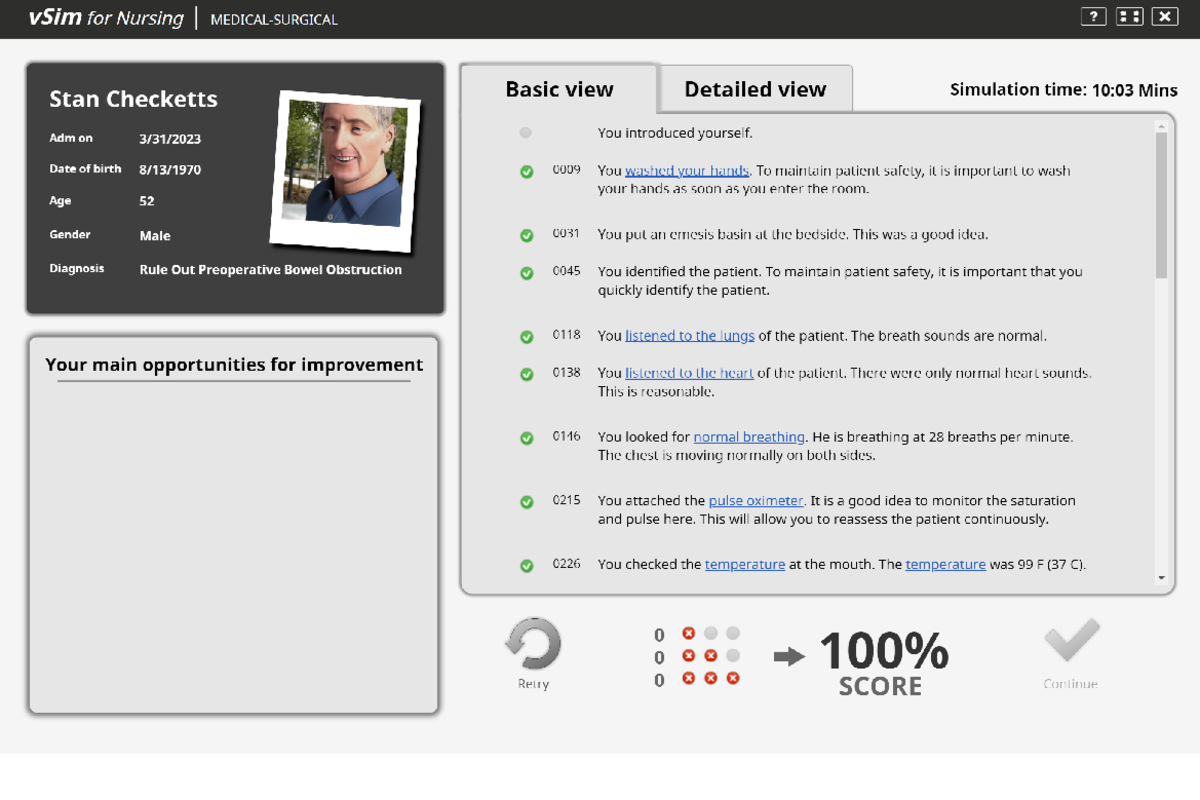
Task: Click the scroll up arrow in feedback list
Action: 1161,126
